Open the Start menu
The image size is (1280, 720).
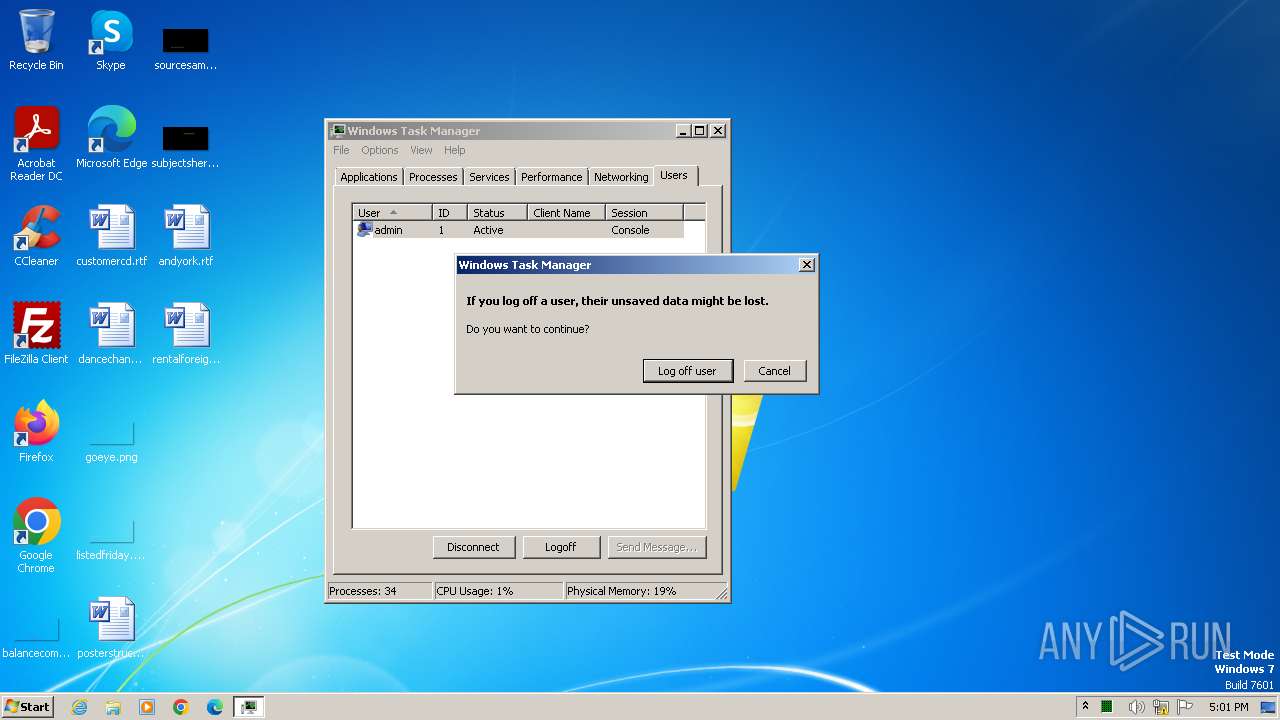point(27,707)
